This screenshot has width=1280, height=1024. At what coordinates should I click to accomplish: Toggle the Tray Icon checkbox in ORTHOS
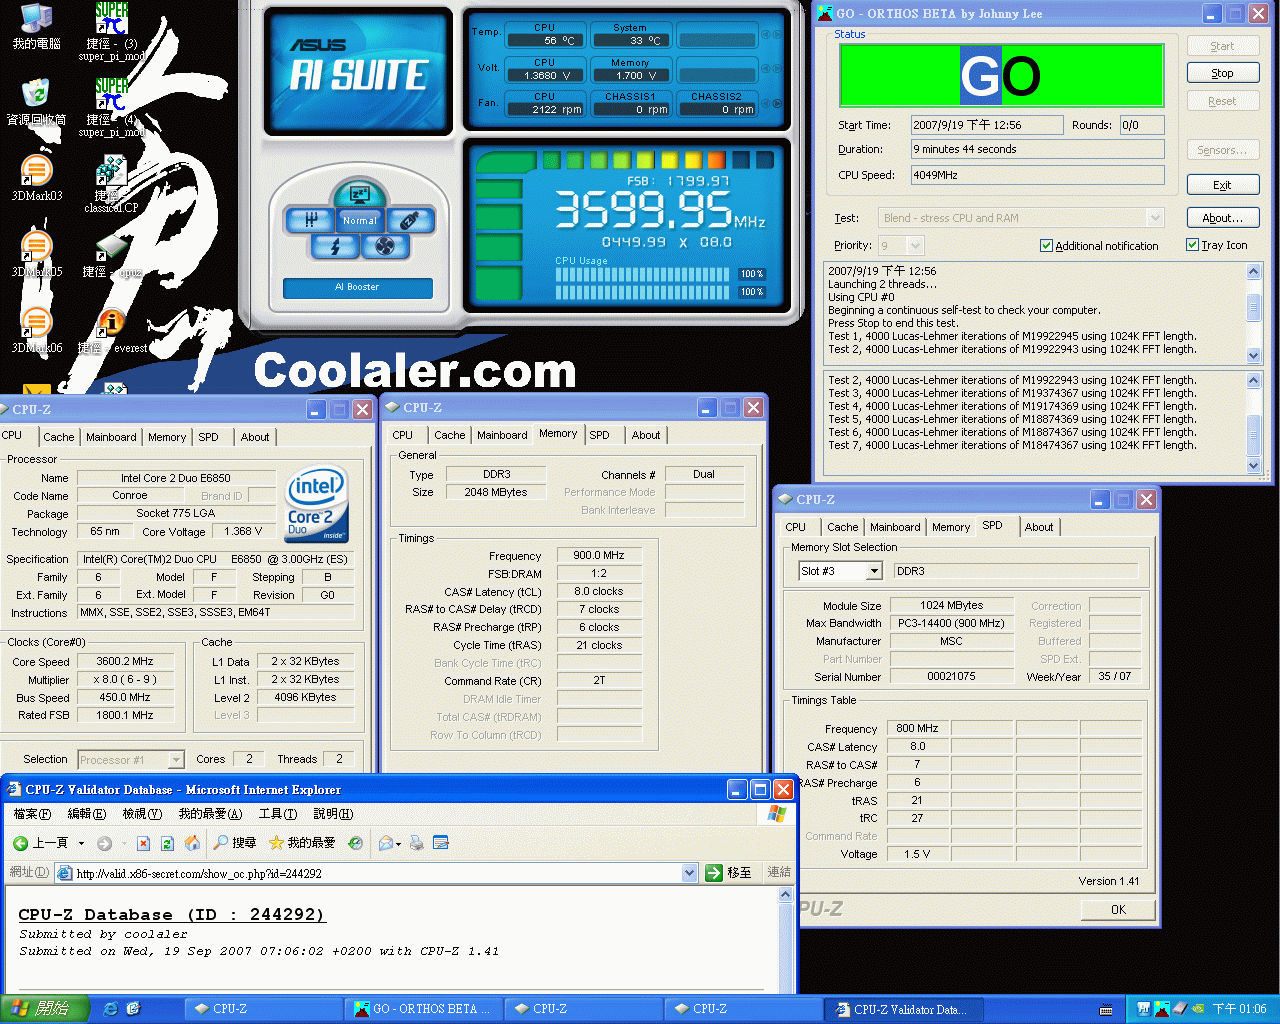point(1192,244)
